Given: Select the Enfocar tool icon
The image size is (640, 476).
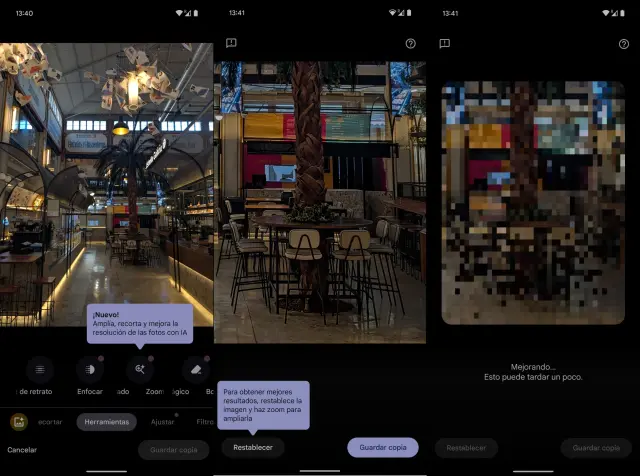Looking at the screenshot, I should coord(90,369).
